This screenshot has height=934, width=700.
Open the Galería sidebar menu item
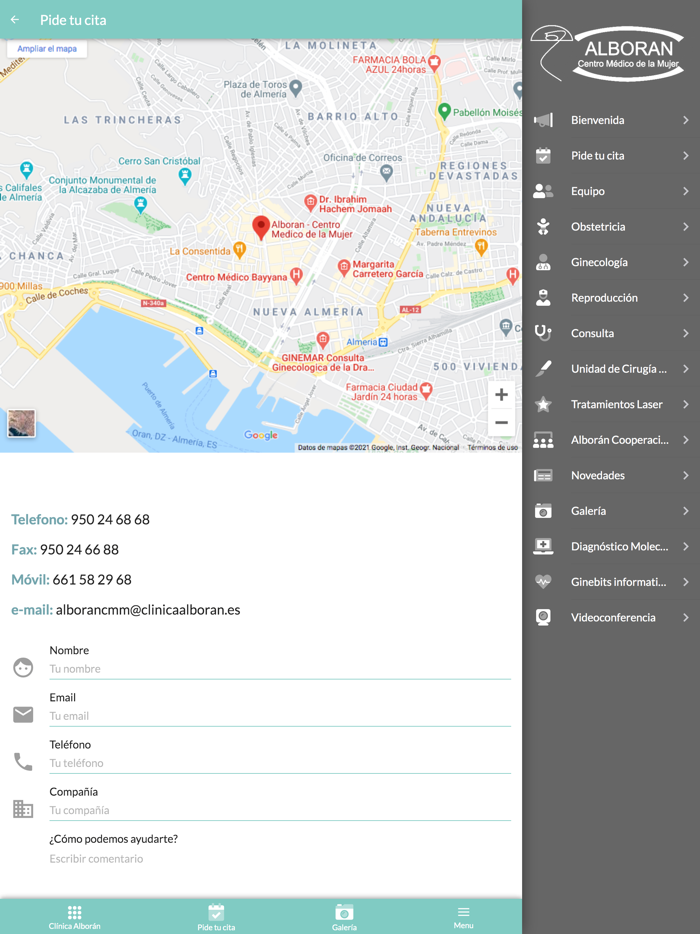(611, 511)
